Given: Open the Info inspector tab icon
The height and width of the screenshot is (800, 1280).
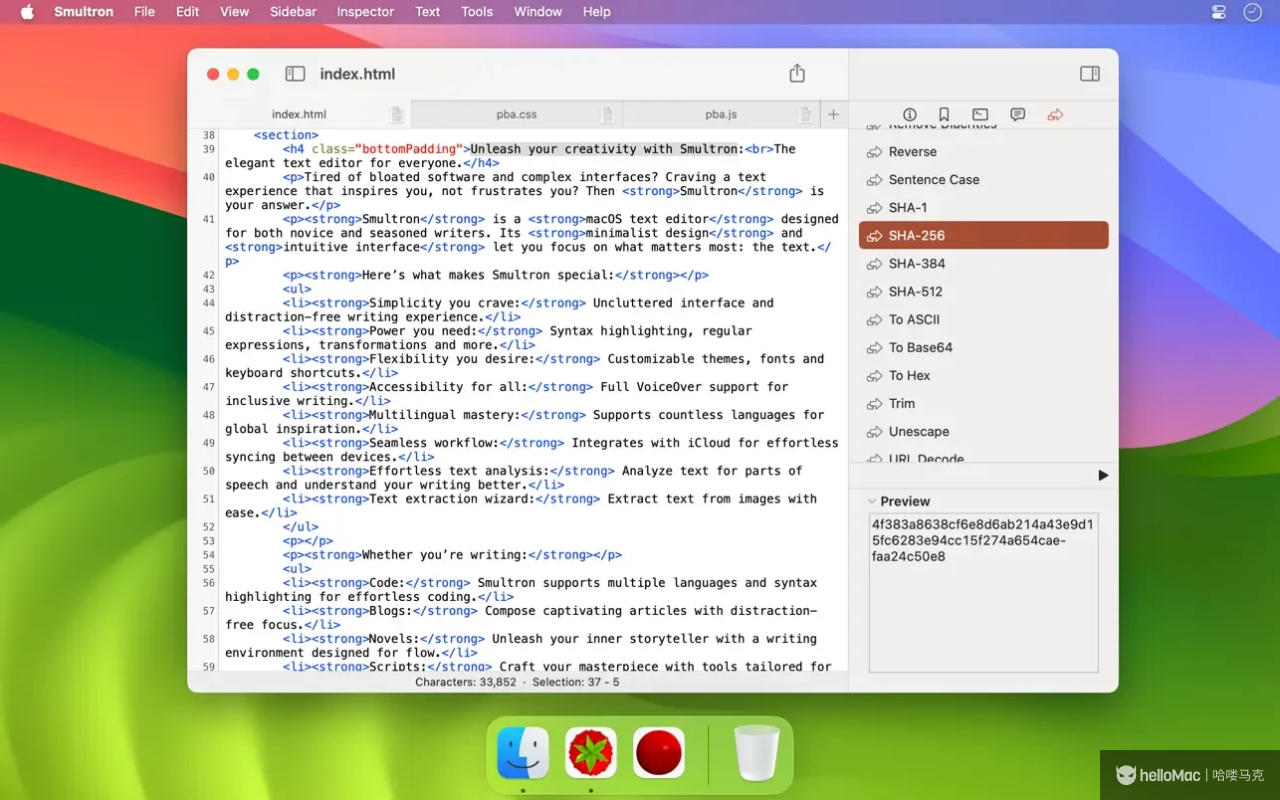Looking at the screenshot, I should point(910,115).
